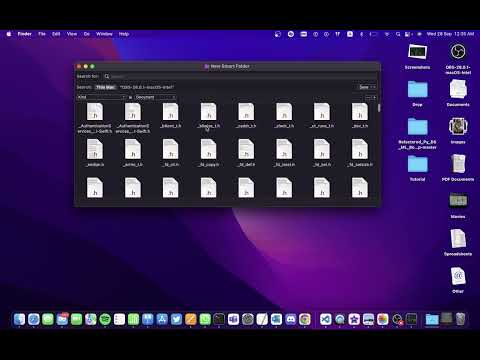
Task: Launch Terminal from the dock
Action: coord(219,319)
